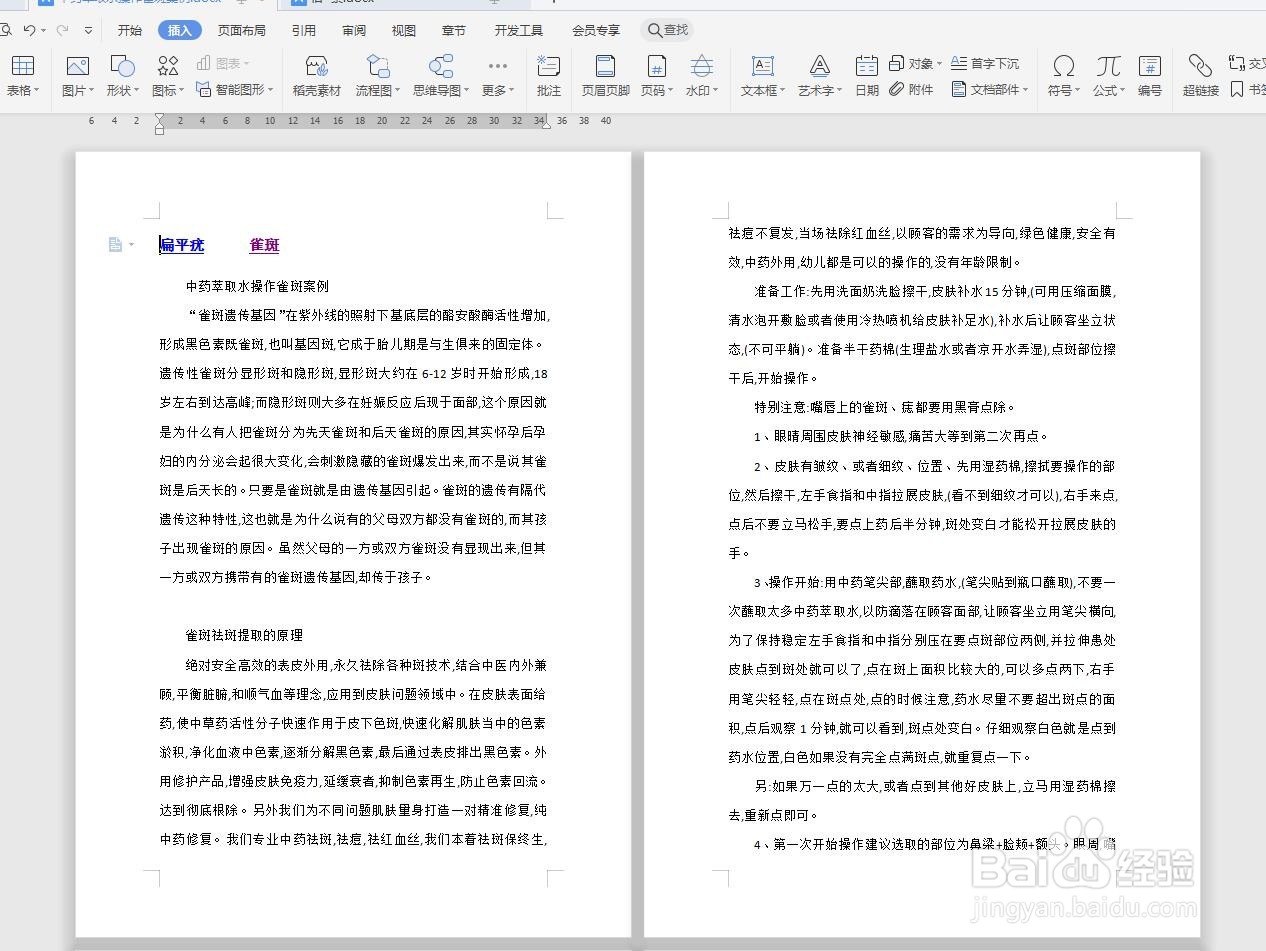Insert a 书签 bookmark
Image resolution: width=1266 pixels, height=951 pixels.
[x=1248, y=89]
